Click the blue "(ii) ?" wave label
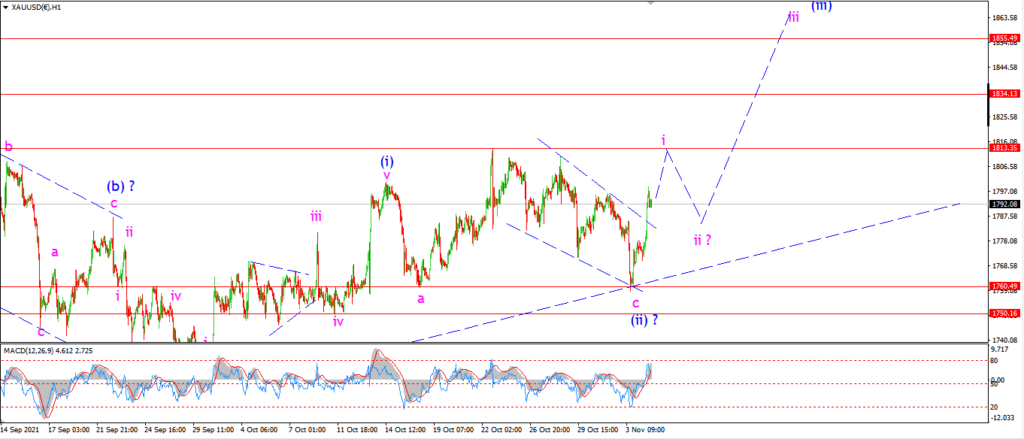 coord(644,320)
